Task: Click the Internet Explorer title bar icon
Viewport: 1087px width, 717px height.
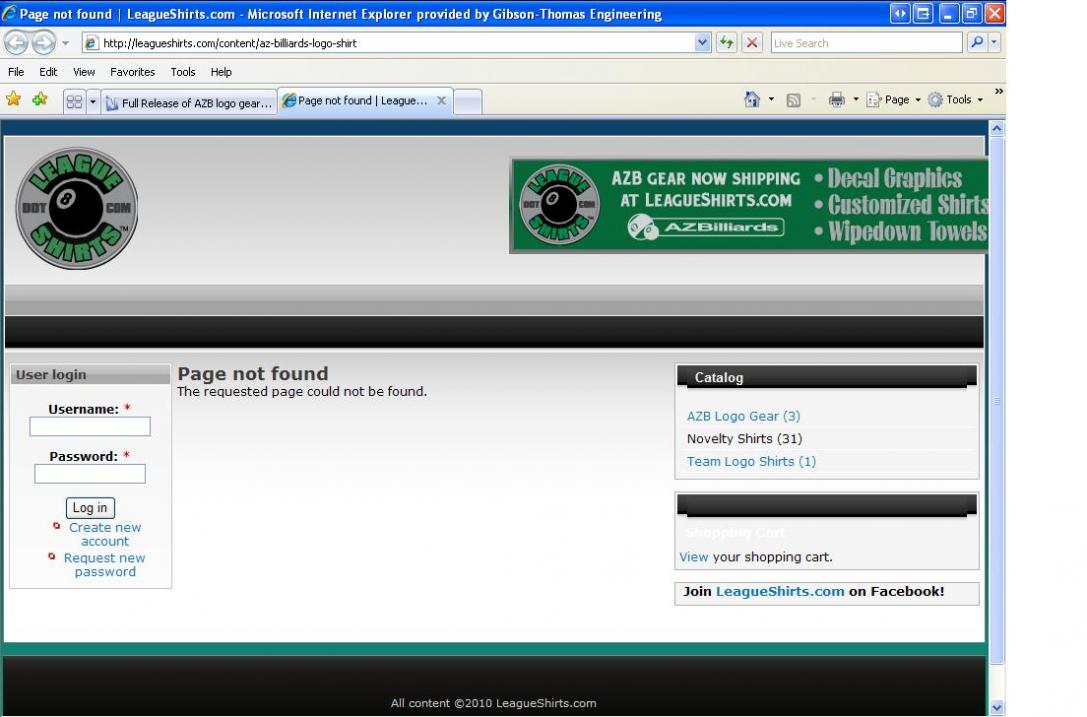Action: (10, 14)
